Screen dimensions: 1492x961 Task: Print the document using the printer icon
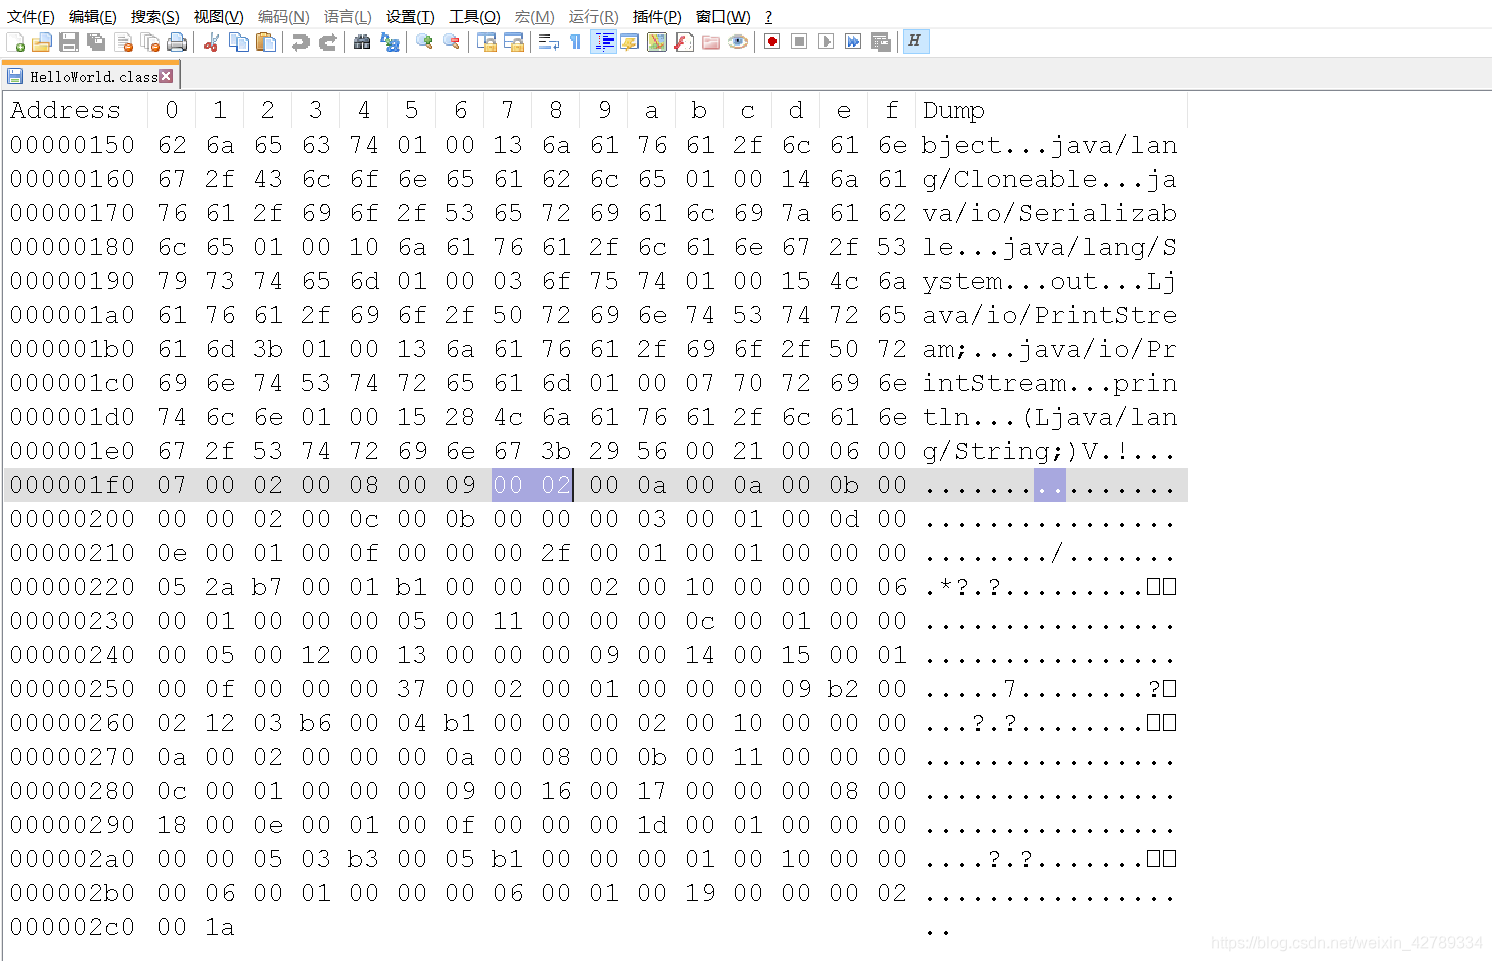tap(178, 42)
